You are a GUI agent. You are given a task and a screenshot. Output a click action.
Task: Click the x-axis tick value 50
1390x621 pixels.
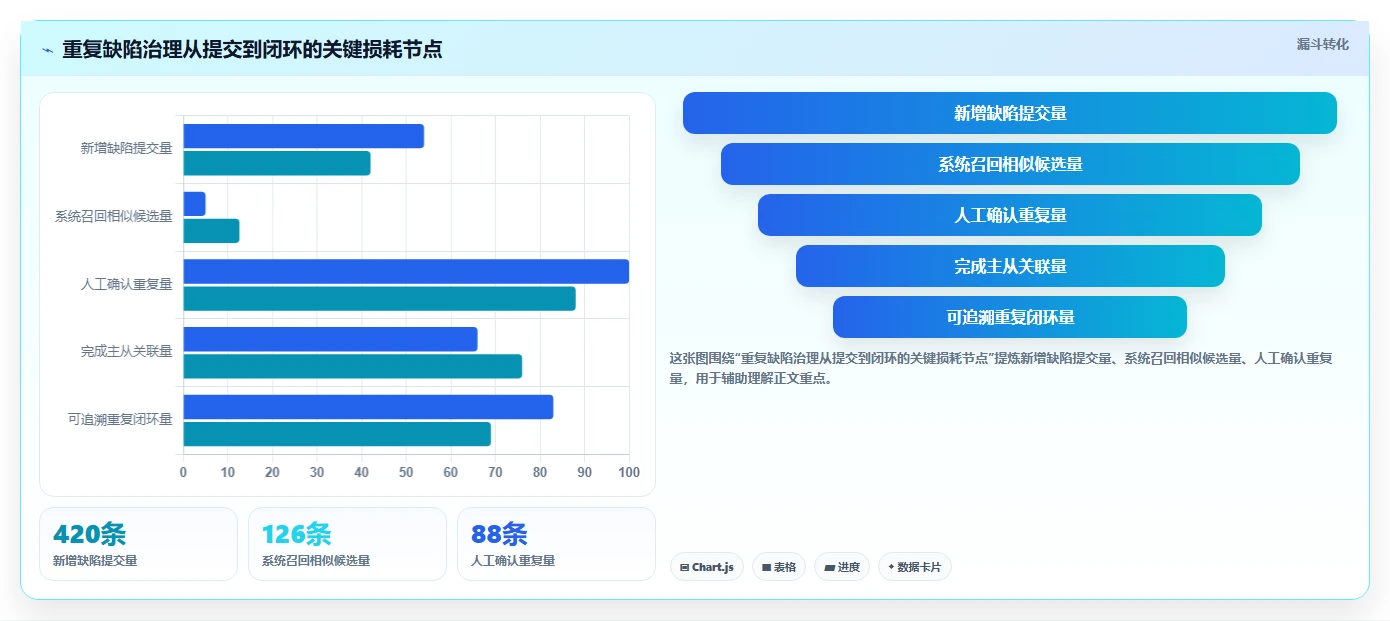click(x=406, y=472)
